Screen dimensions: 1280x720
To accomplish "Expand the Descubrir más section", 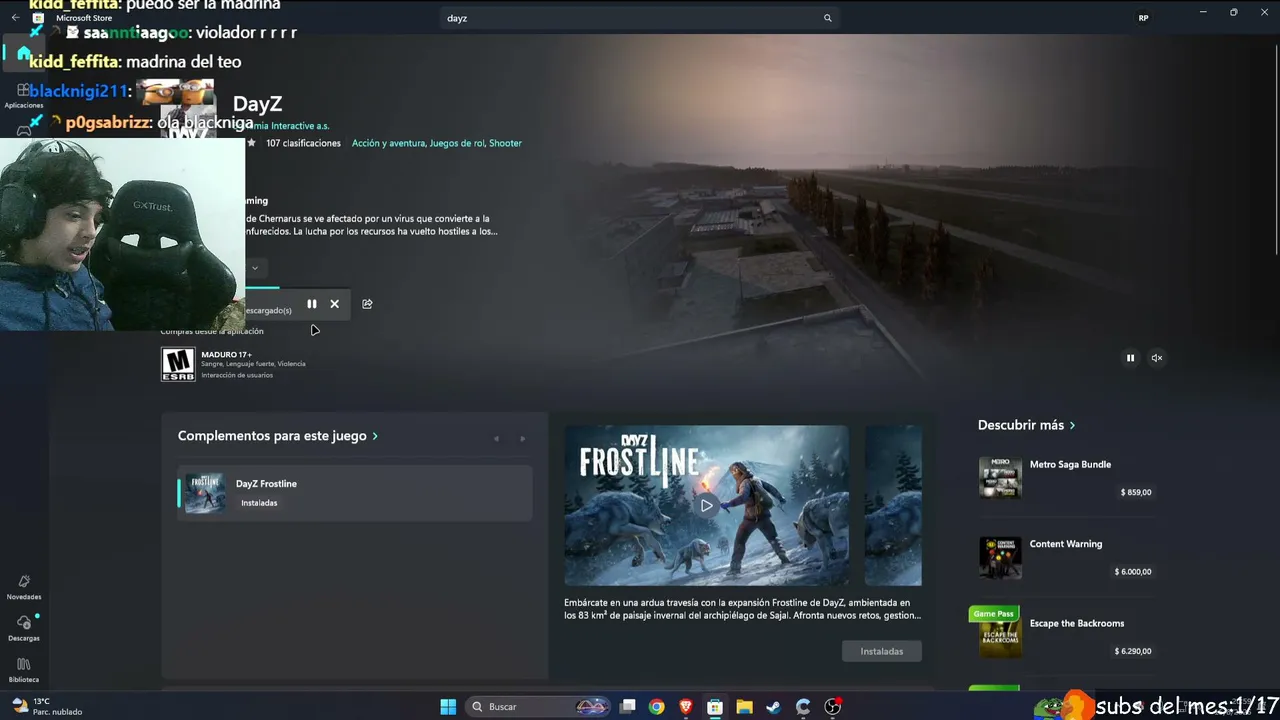I will click(x=1027, y=425).
